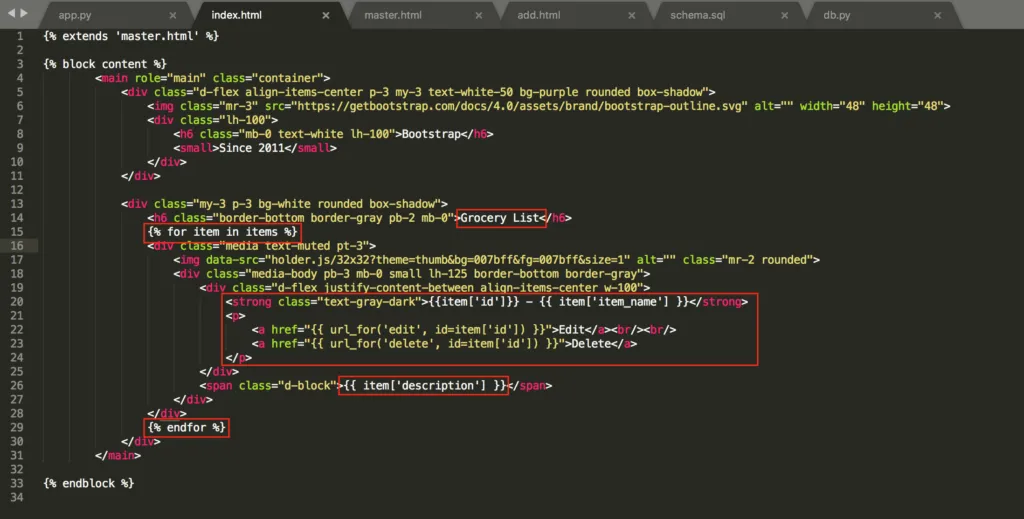Click the ">Edit<" link text
This screenshot has height=519, width=1024.
click(571, 330)
